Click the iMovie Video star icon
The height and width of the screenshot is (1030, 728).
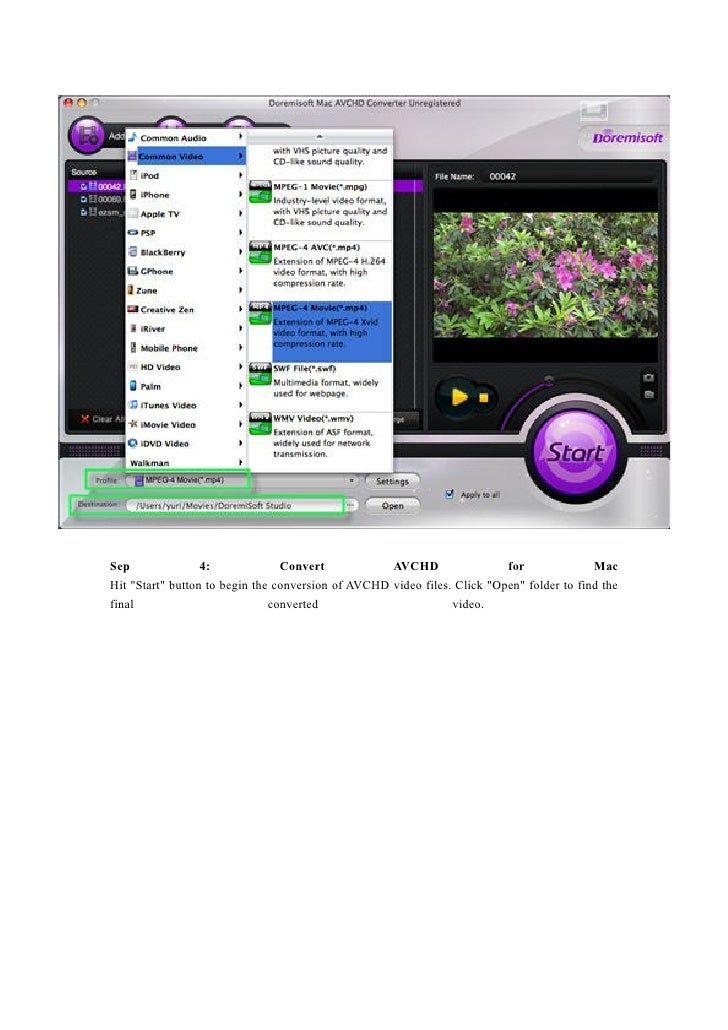[x=133, y=424]
